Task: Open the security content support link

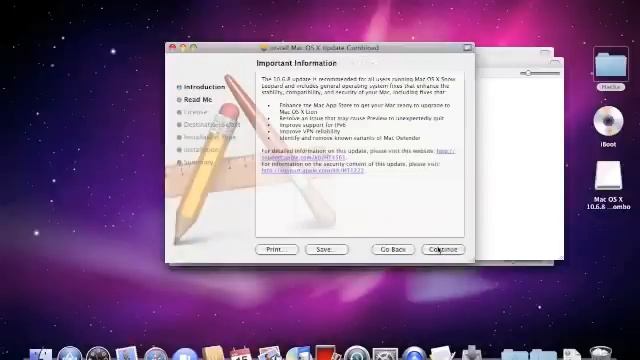Action: pos(312,171)
